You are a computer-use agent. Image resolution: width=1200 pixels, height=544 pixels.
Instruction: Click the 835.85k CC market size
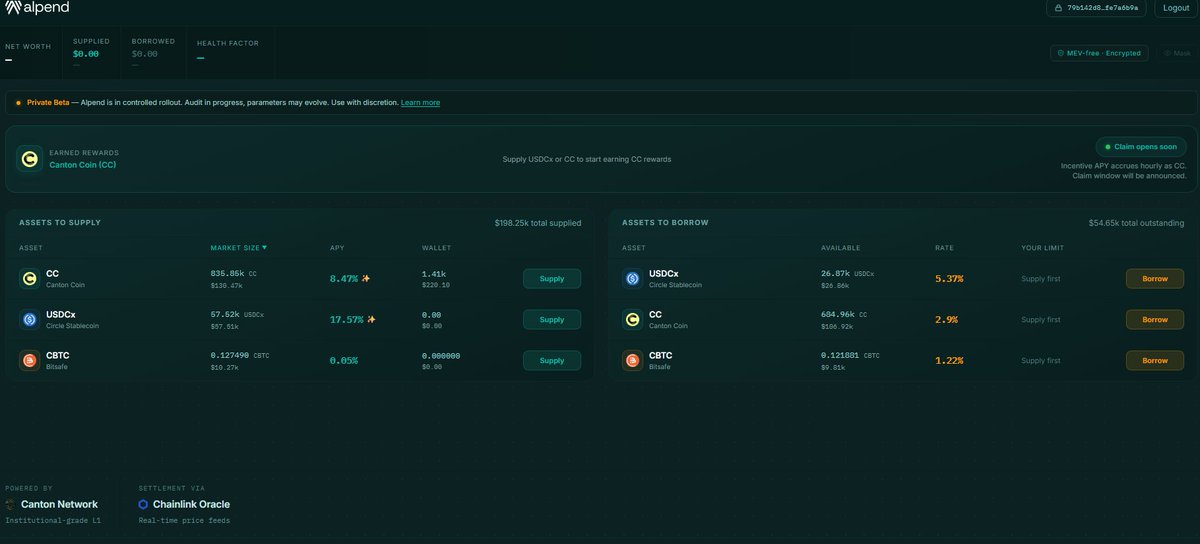click(233, 273)
